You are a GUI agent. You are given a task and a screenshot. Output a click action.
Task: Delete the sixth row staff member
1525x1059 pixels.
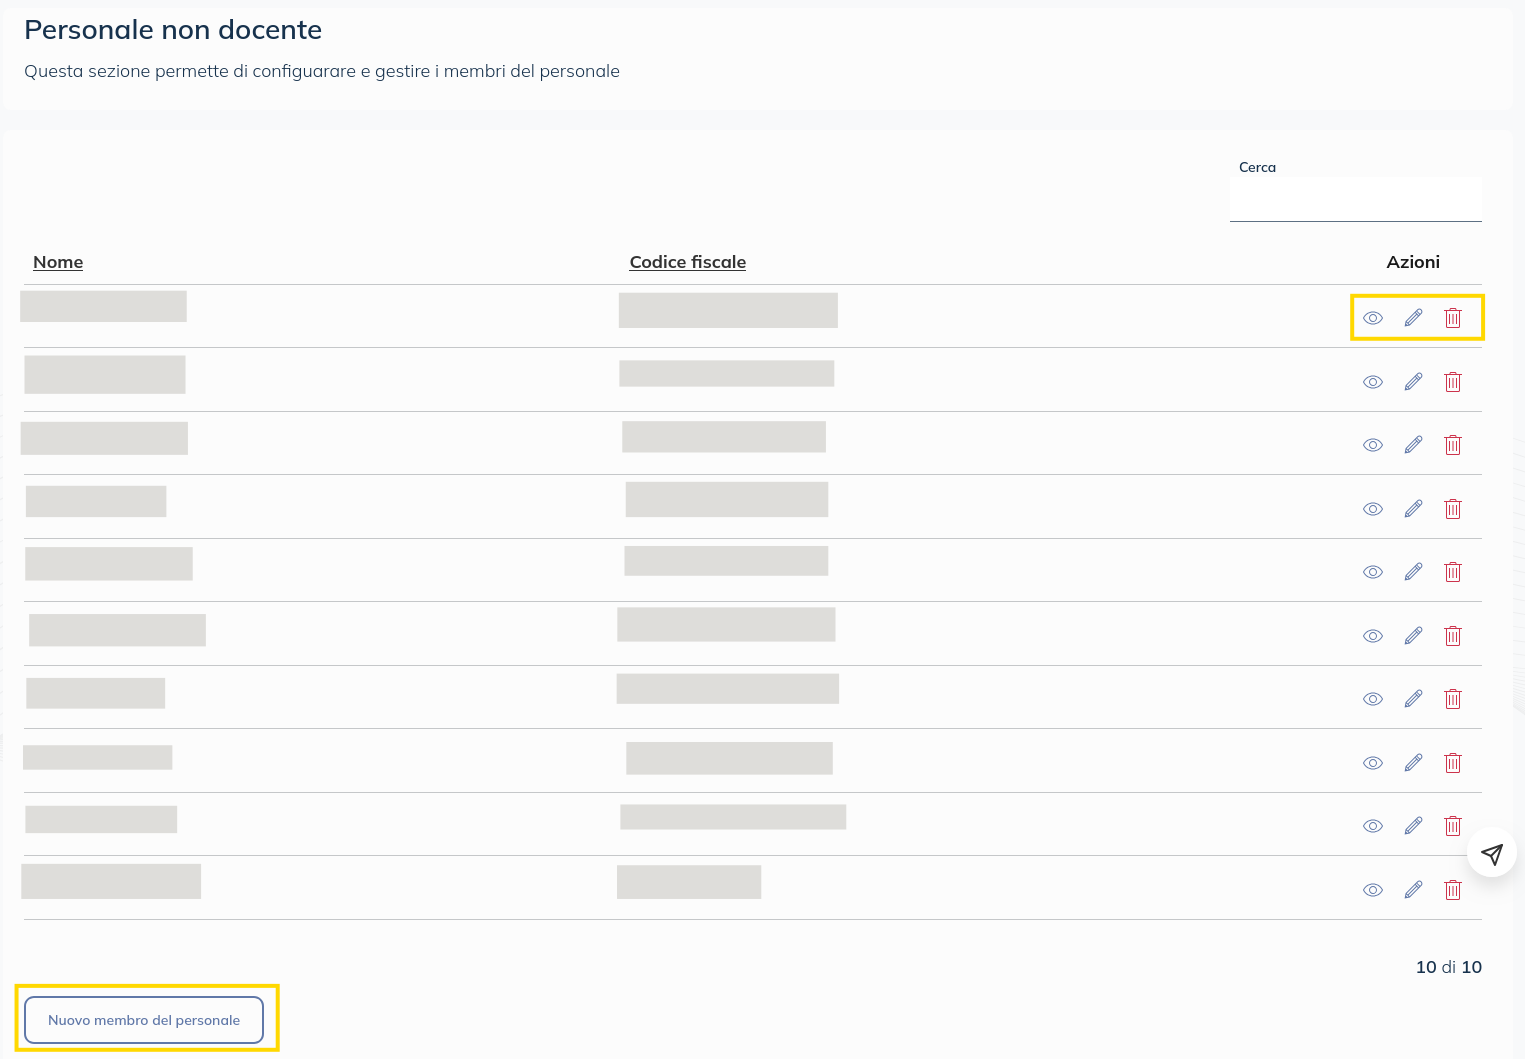pyautogui.click(x=1453, y=636)
